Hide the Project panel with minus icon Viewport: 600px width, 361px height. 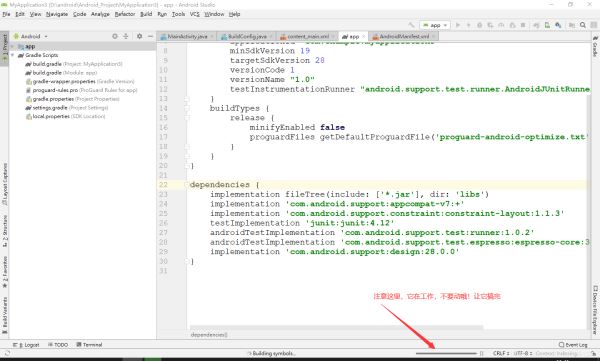150,36
